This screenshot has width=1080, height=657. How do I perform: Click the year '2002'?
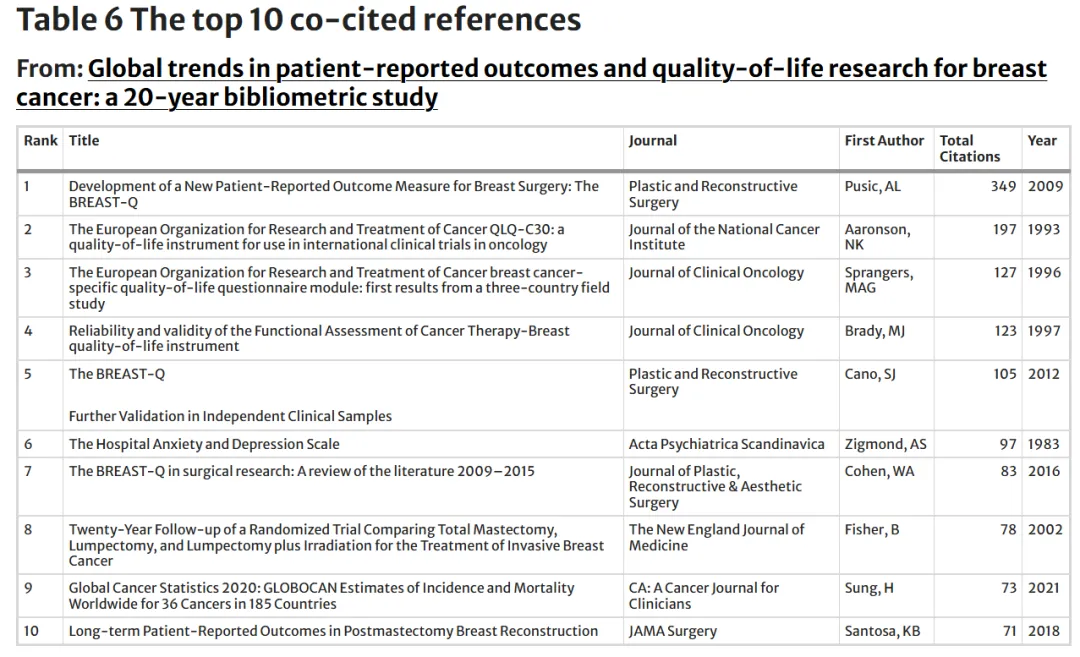point(1045,530)
